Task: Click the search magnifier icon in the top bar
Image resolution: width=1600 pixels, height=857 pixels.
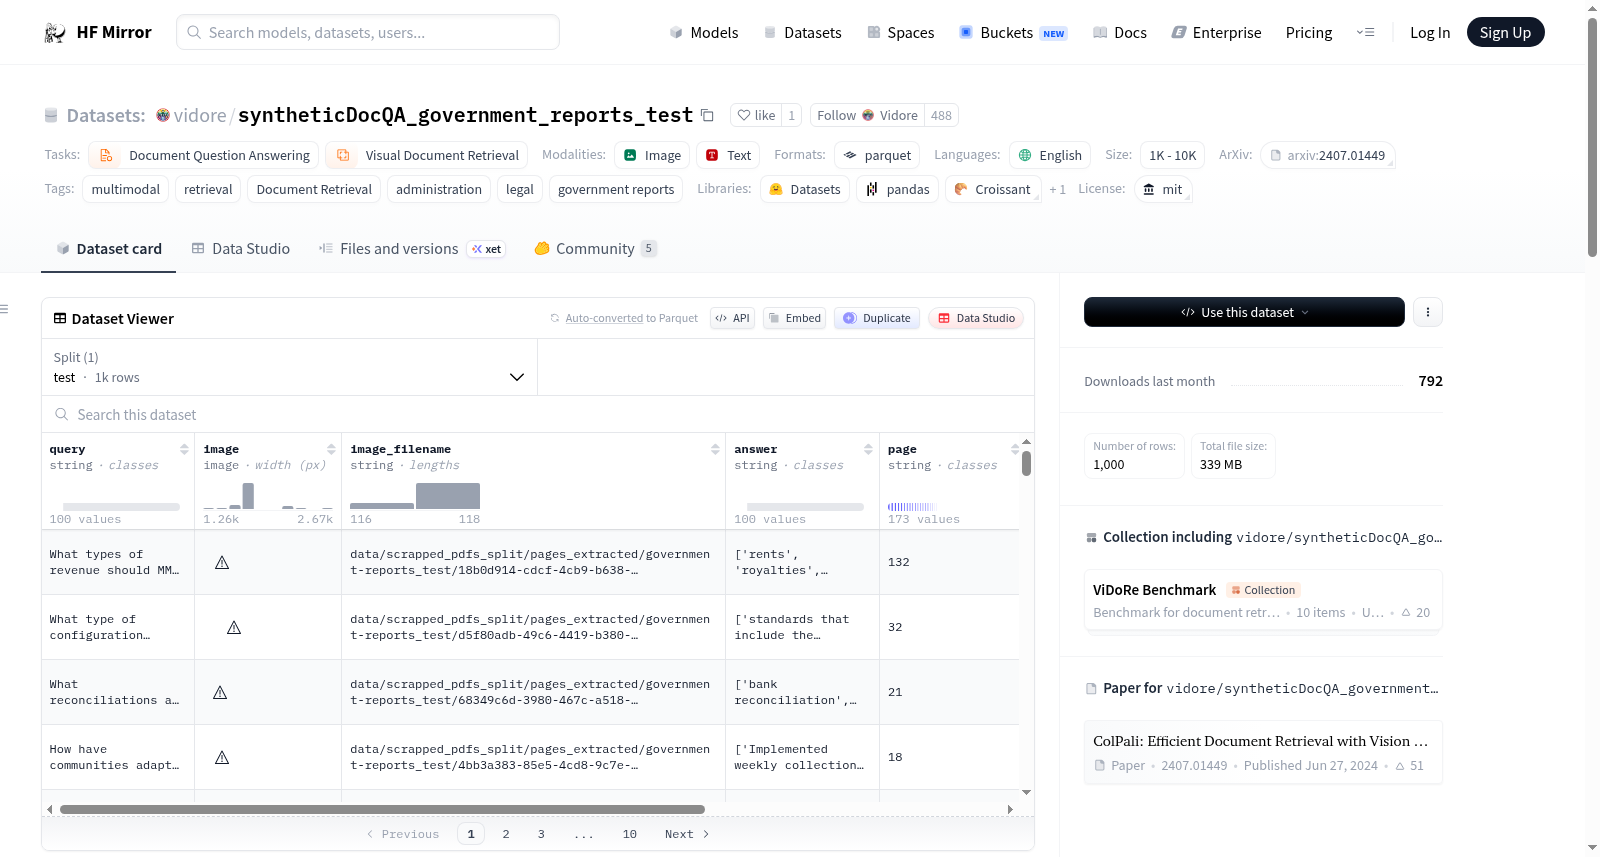Action: 194,32
